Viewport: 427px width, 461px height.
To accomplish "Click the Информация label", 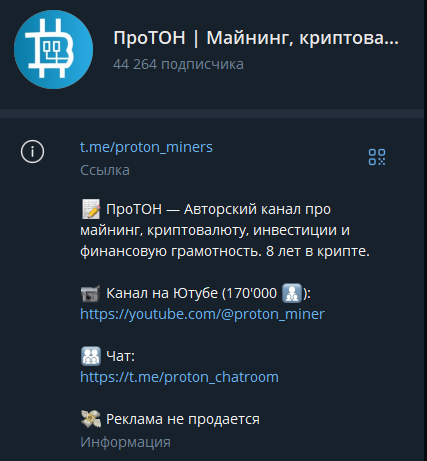I will (125, 443).
